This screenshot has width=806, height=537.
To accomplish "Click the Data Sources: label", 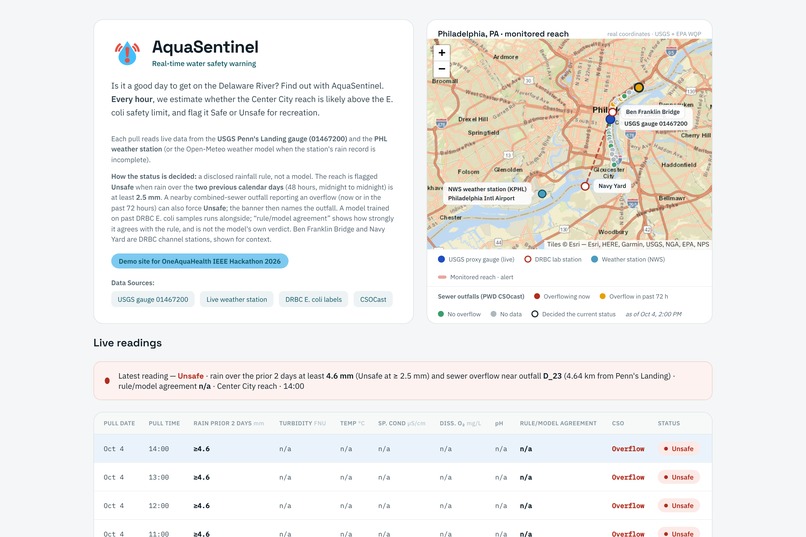I will pos(133,283).
